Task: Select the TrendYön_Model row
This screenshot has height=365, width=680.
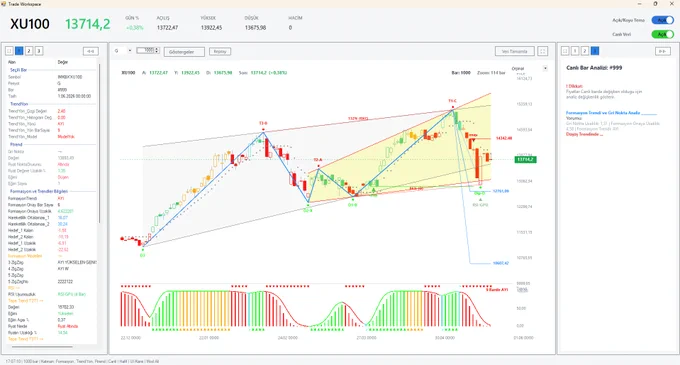Action: (51, 137)
